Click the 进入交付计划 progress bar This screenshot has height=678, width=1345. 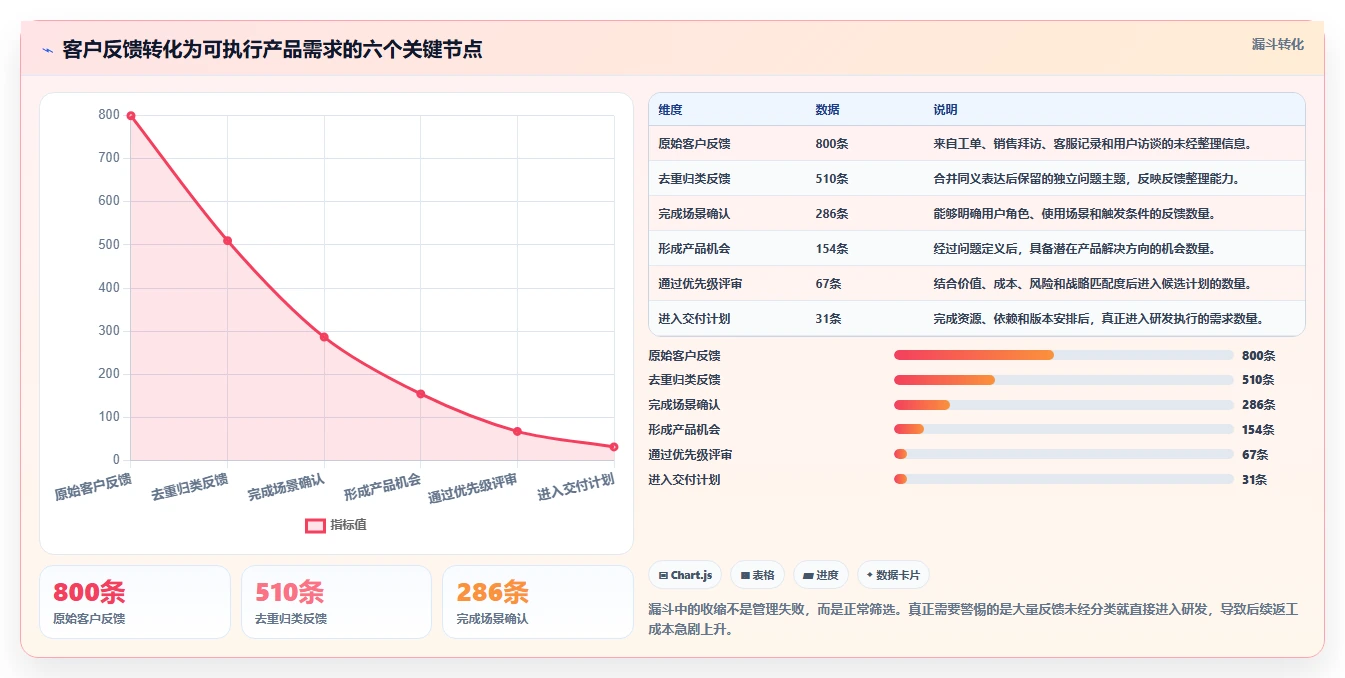[x=1064, y=480]
